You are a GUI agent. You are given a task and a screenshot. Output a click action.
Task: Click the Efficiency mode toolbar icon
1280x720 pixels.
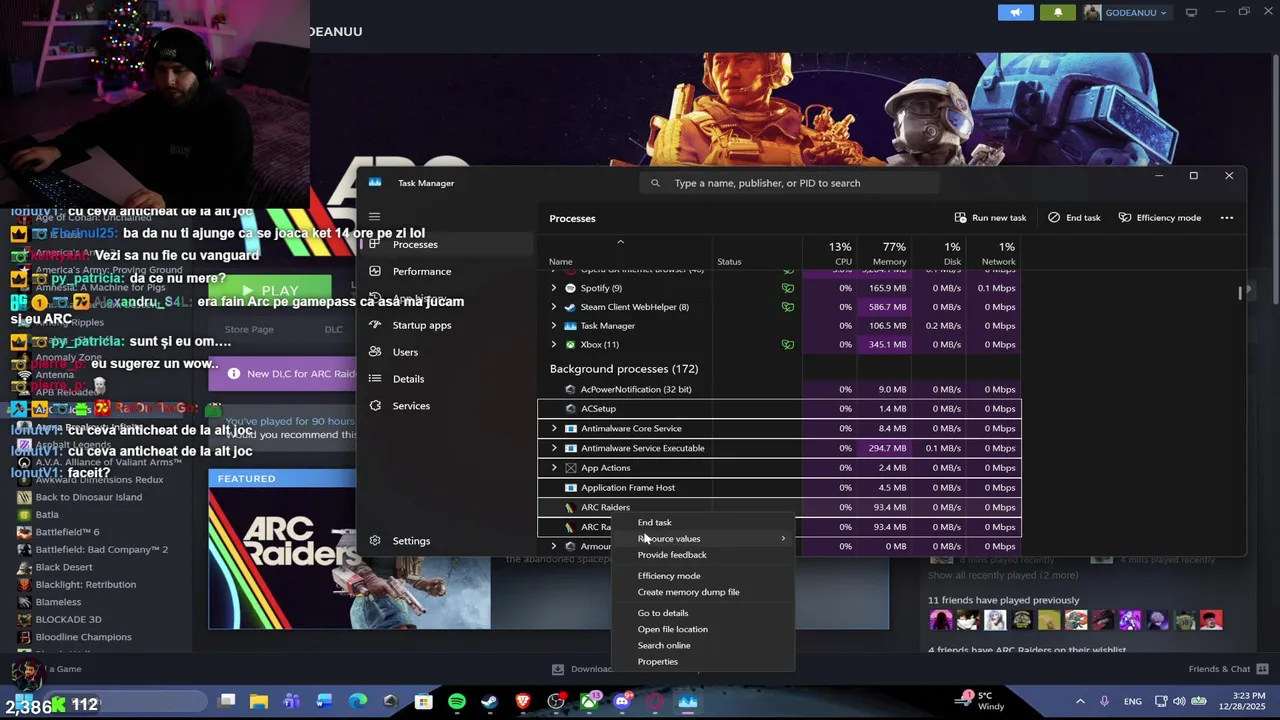point(1125,218)
